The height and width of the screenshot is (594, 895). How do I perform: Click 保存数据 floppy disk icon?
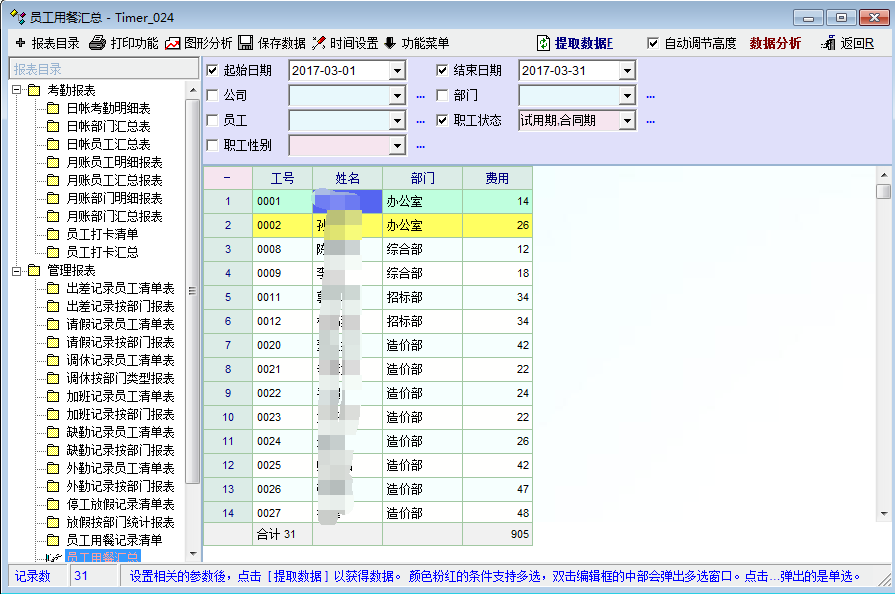click(245, 43)
